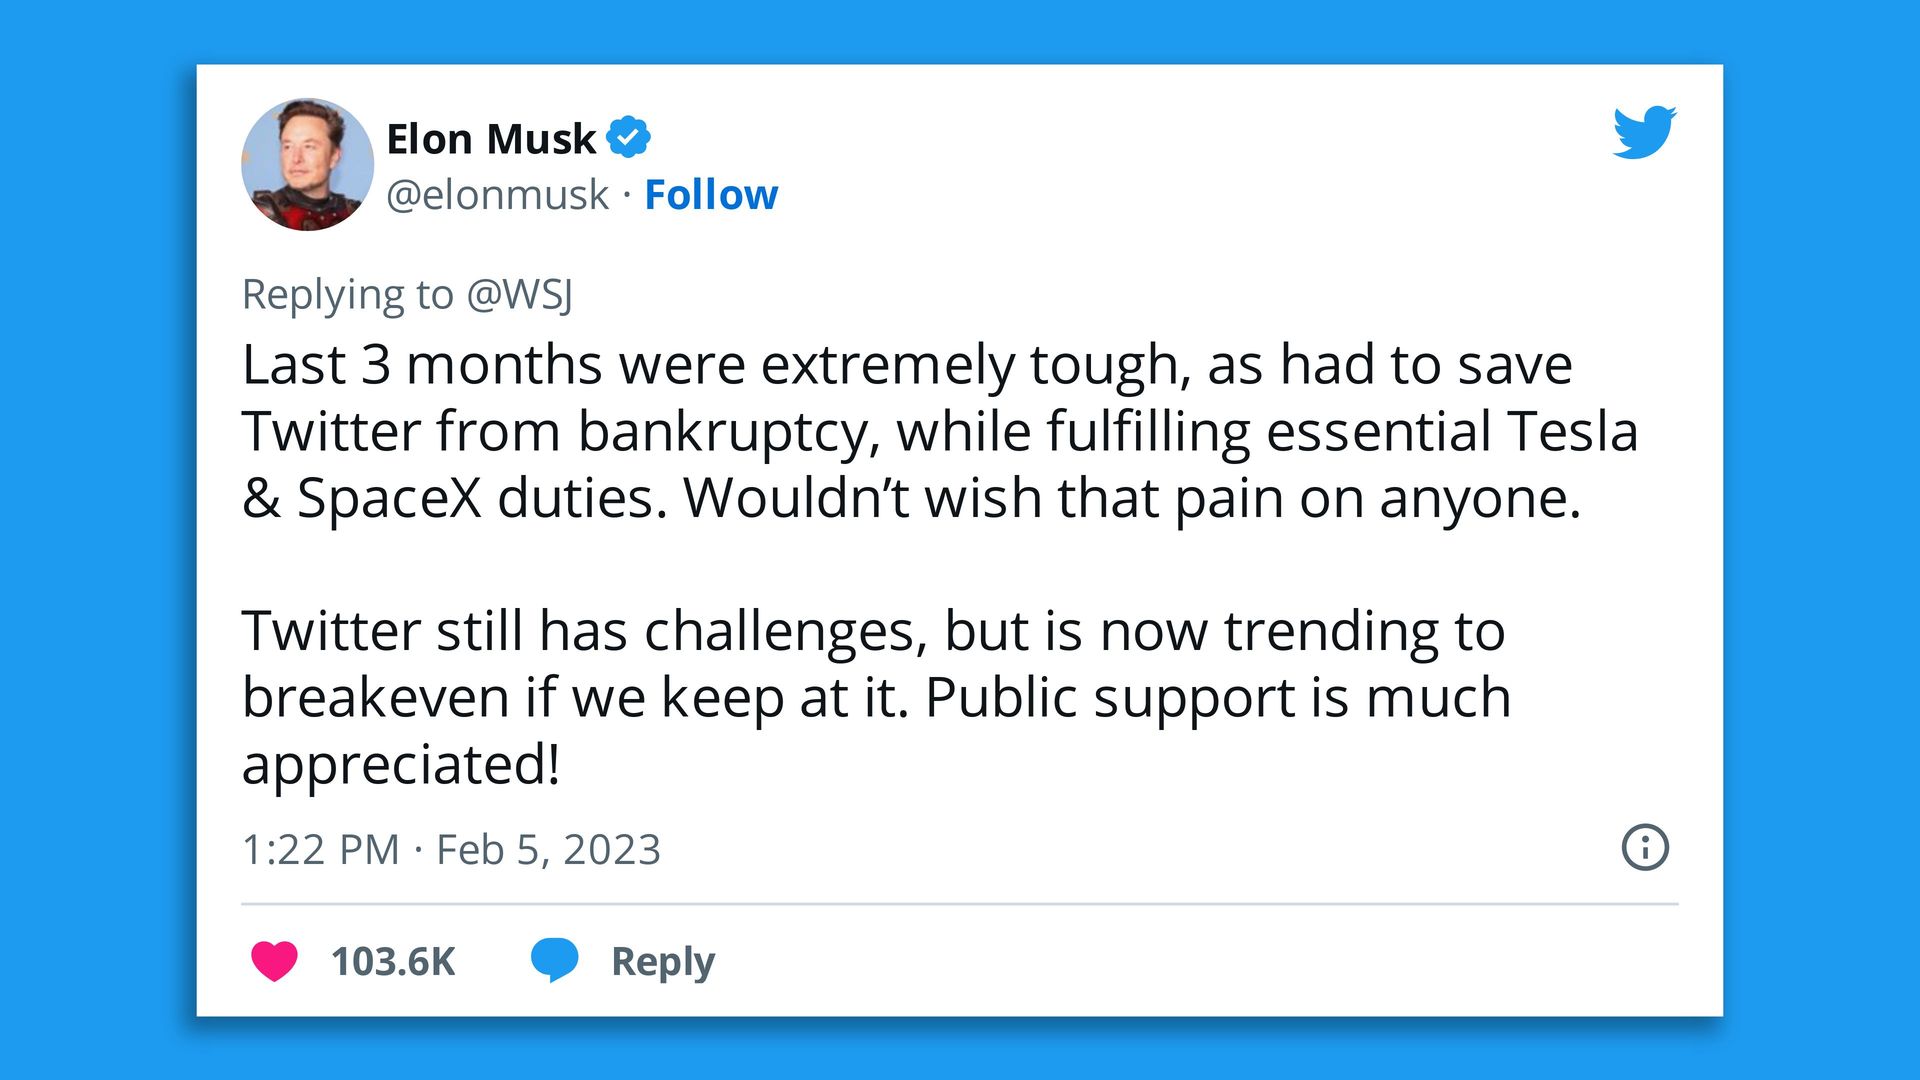
Task: Click the Feb 5, 2023 date
Action: point(548,850)
